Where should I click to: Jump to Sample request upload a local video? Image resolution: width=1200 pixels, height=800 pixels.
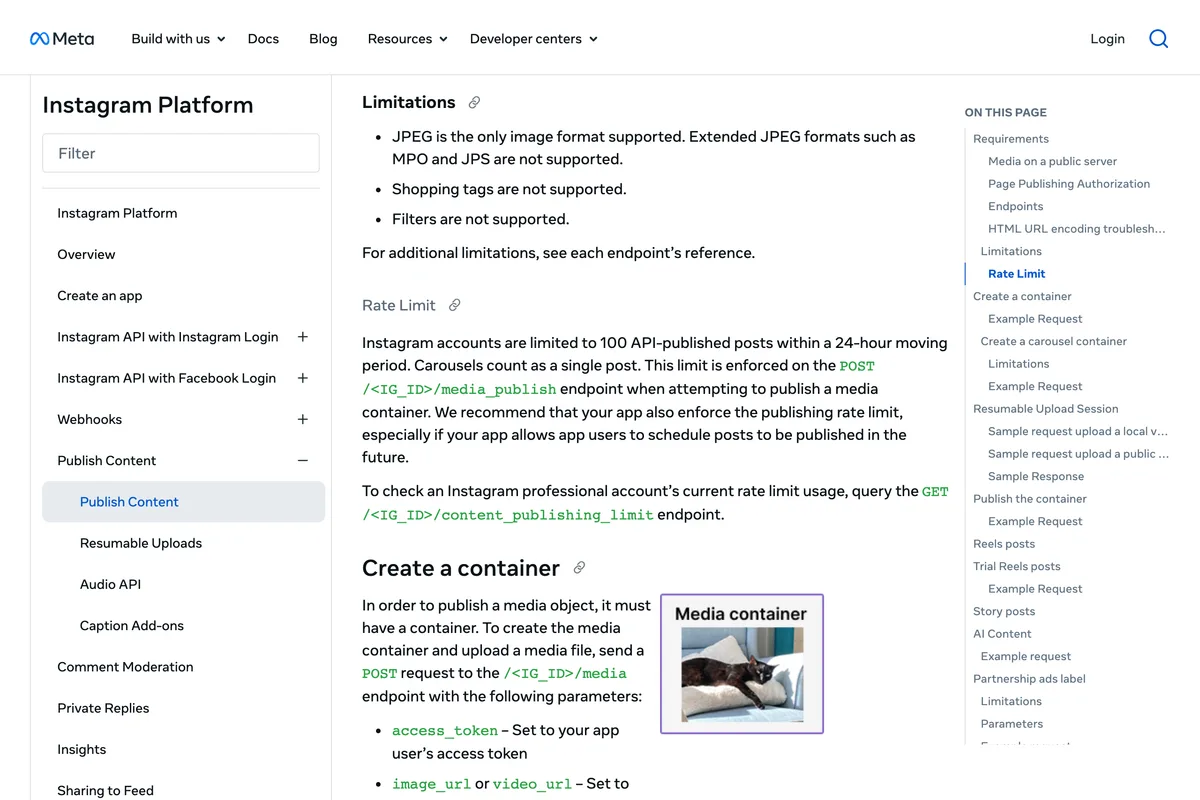(1078, 431)
